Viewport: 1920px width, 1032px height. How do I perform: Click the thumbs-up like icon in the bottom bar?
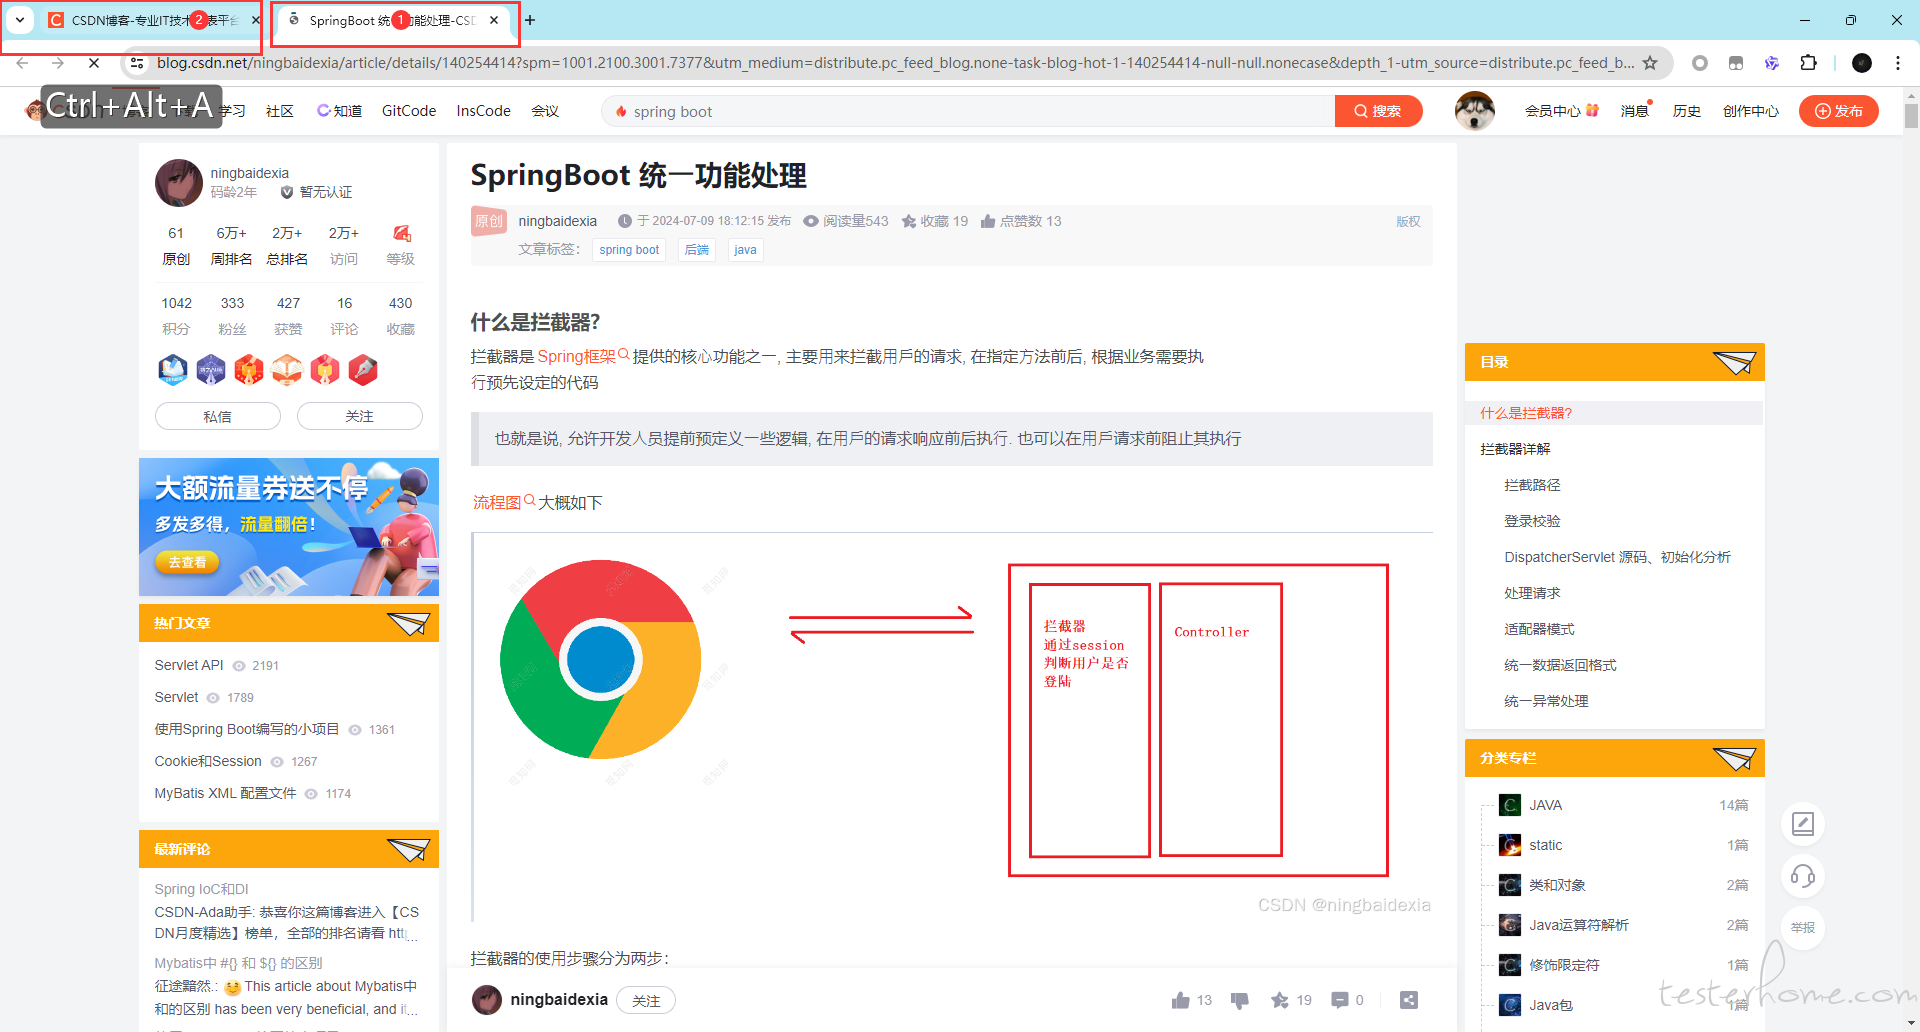pos(1181,1000)
